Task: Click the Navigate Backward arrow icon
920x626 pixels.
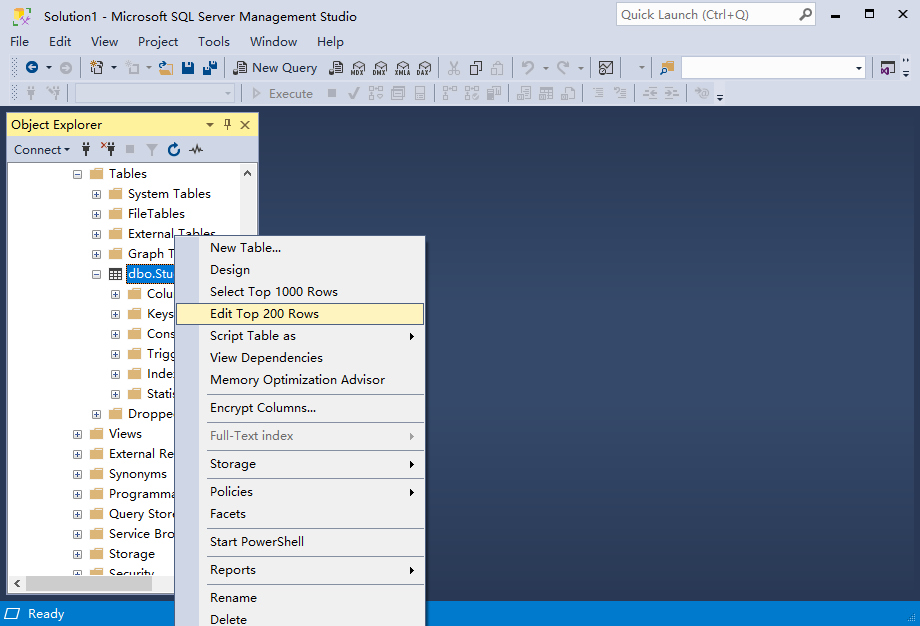Action: [x=32, y=68]
